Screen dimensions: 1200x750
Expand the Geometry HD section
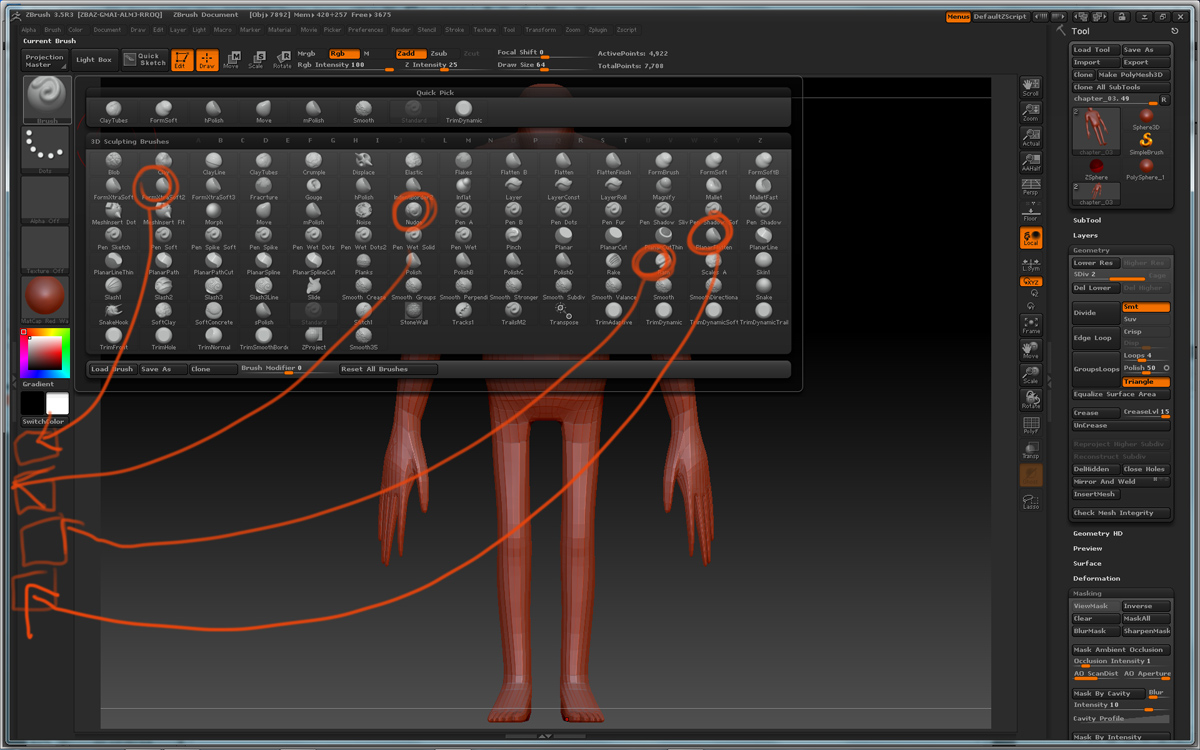point(1097,533)
